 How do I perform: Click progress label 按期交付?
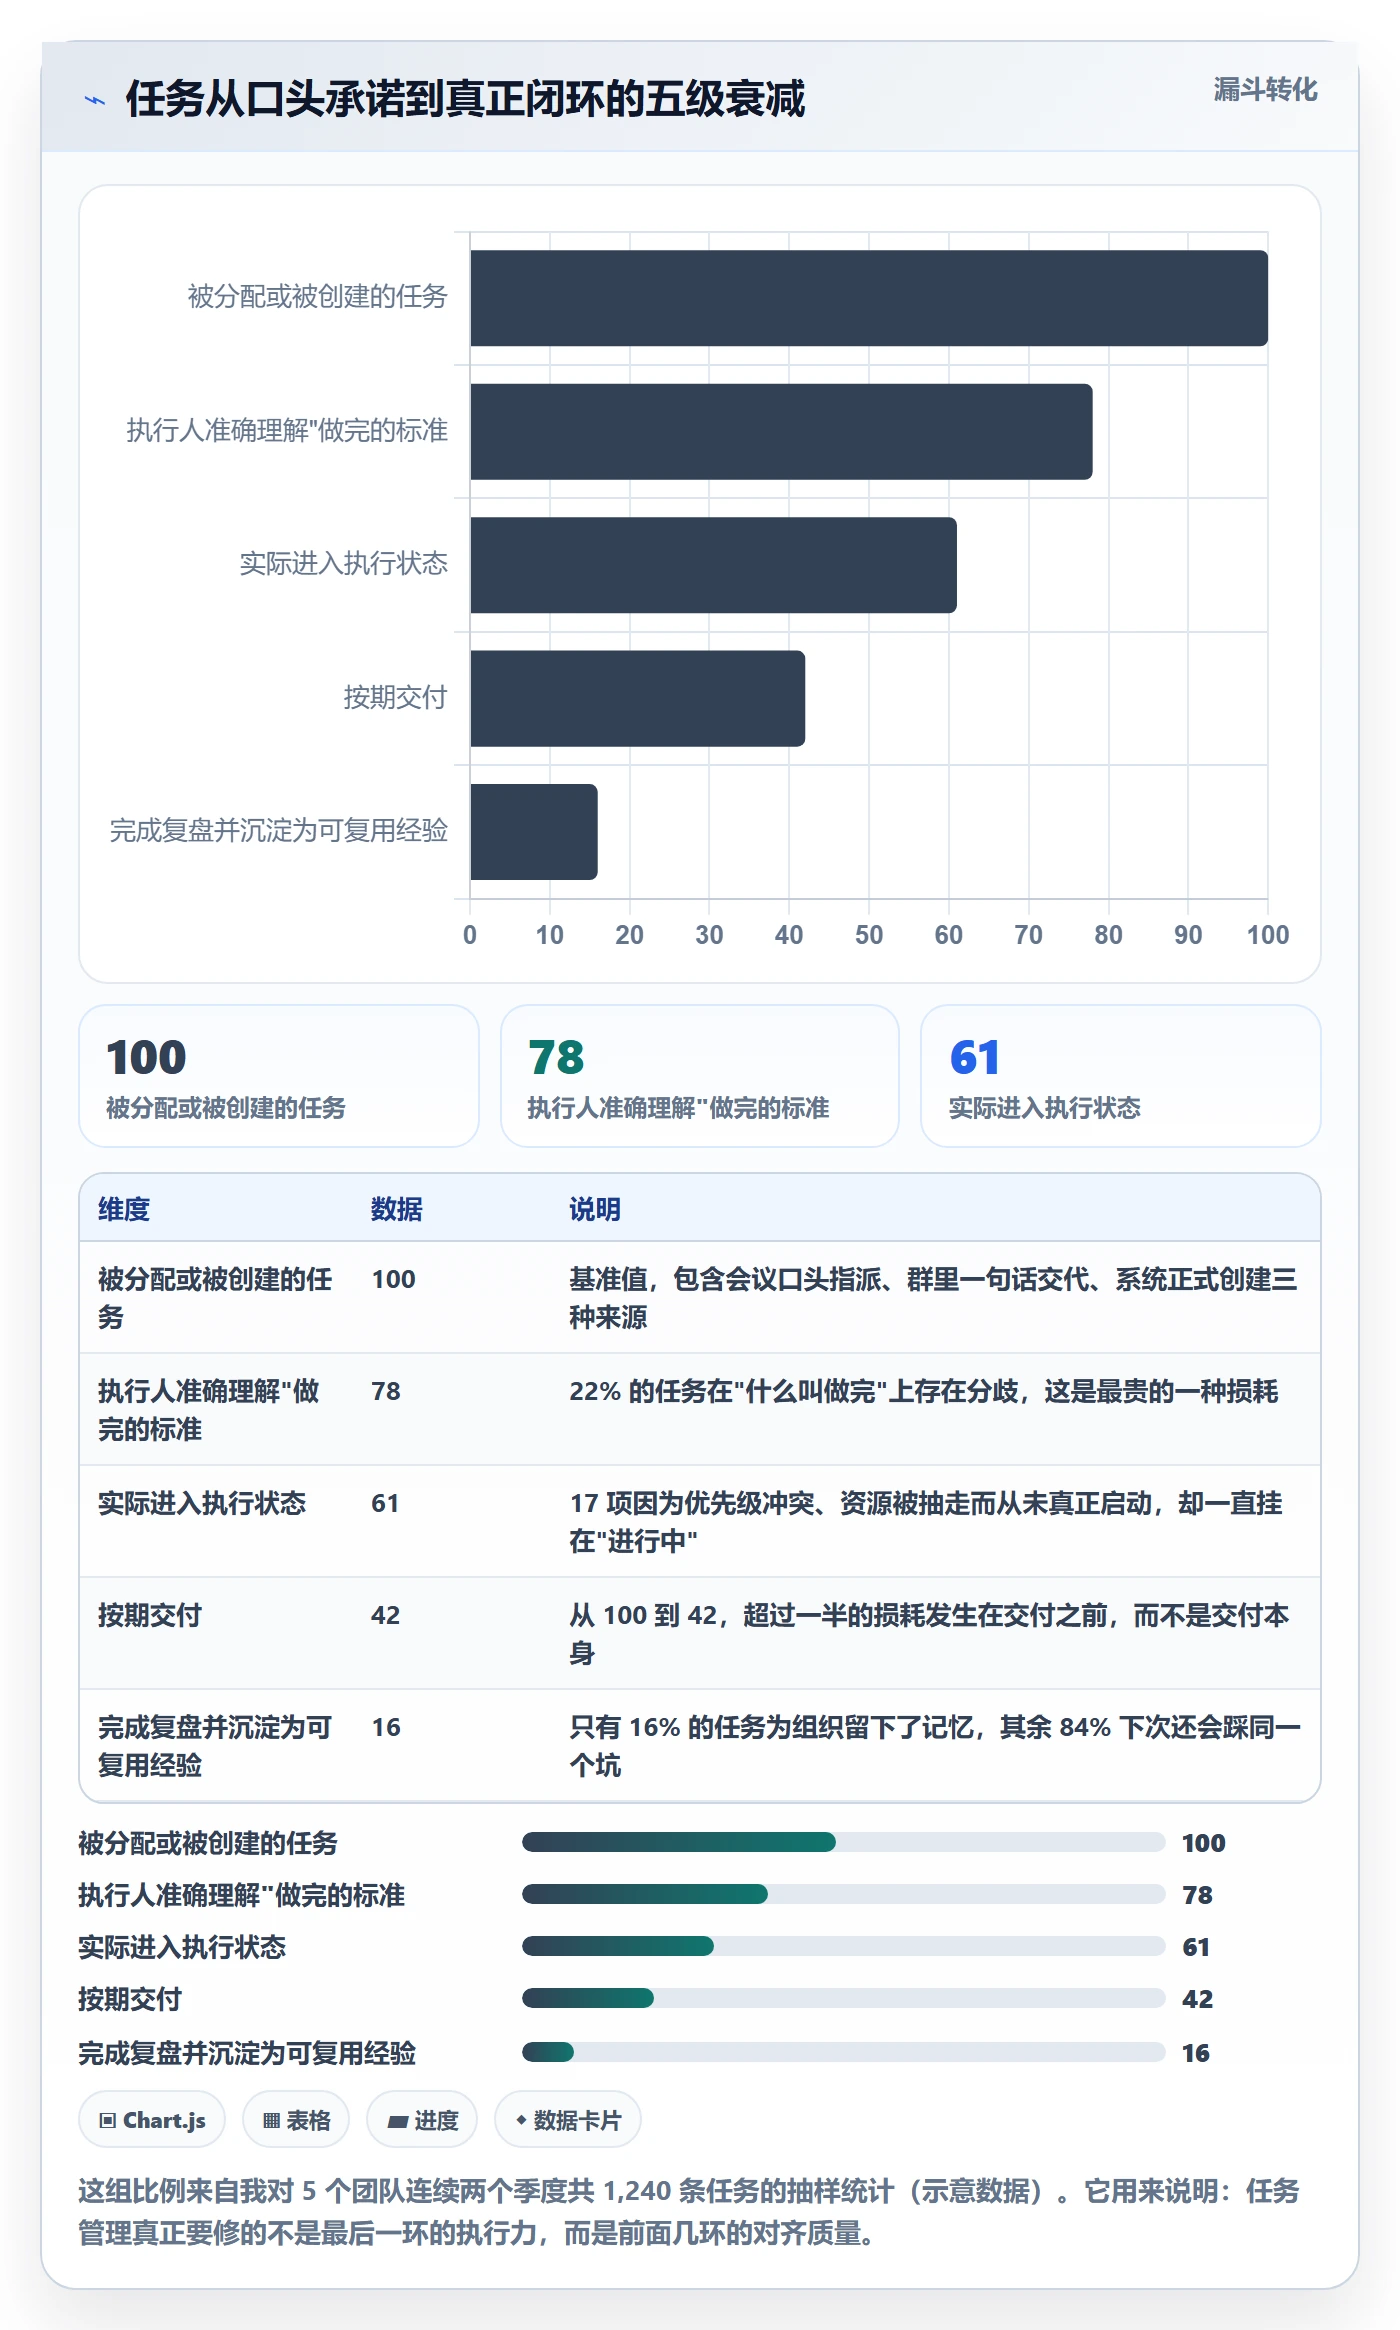130,1999
